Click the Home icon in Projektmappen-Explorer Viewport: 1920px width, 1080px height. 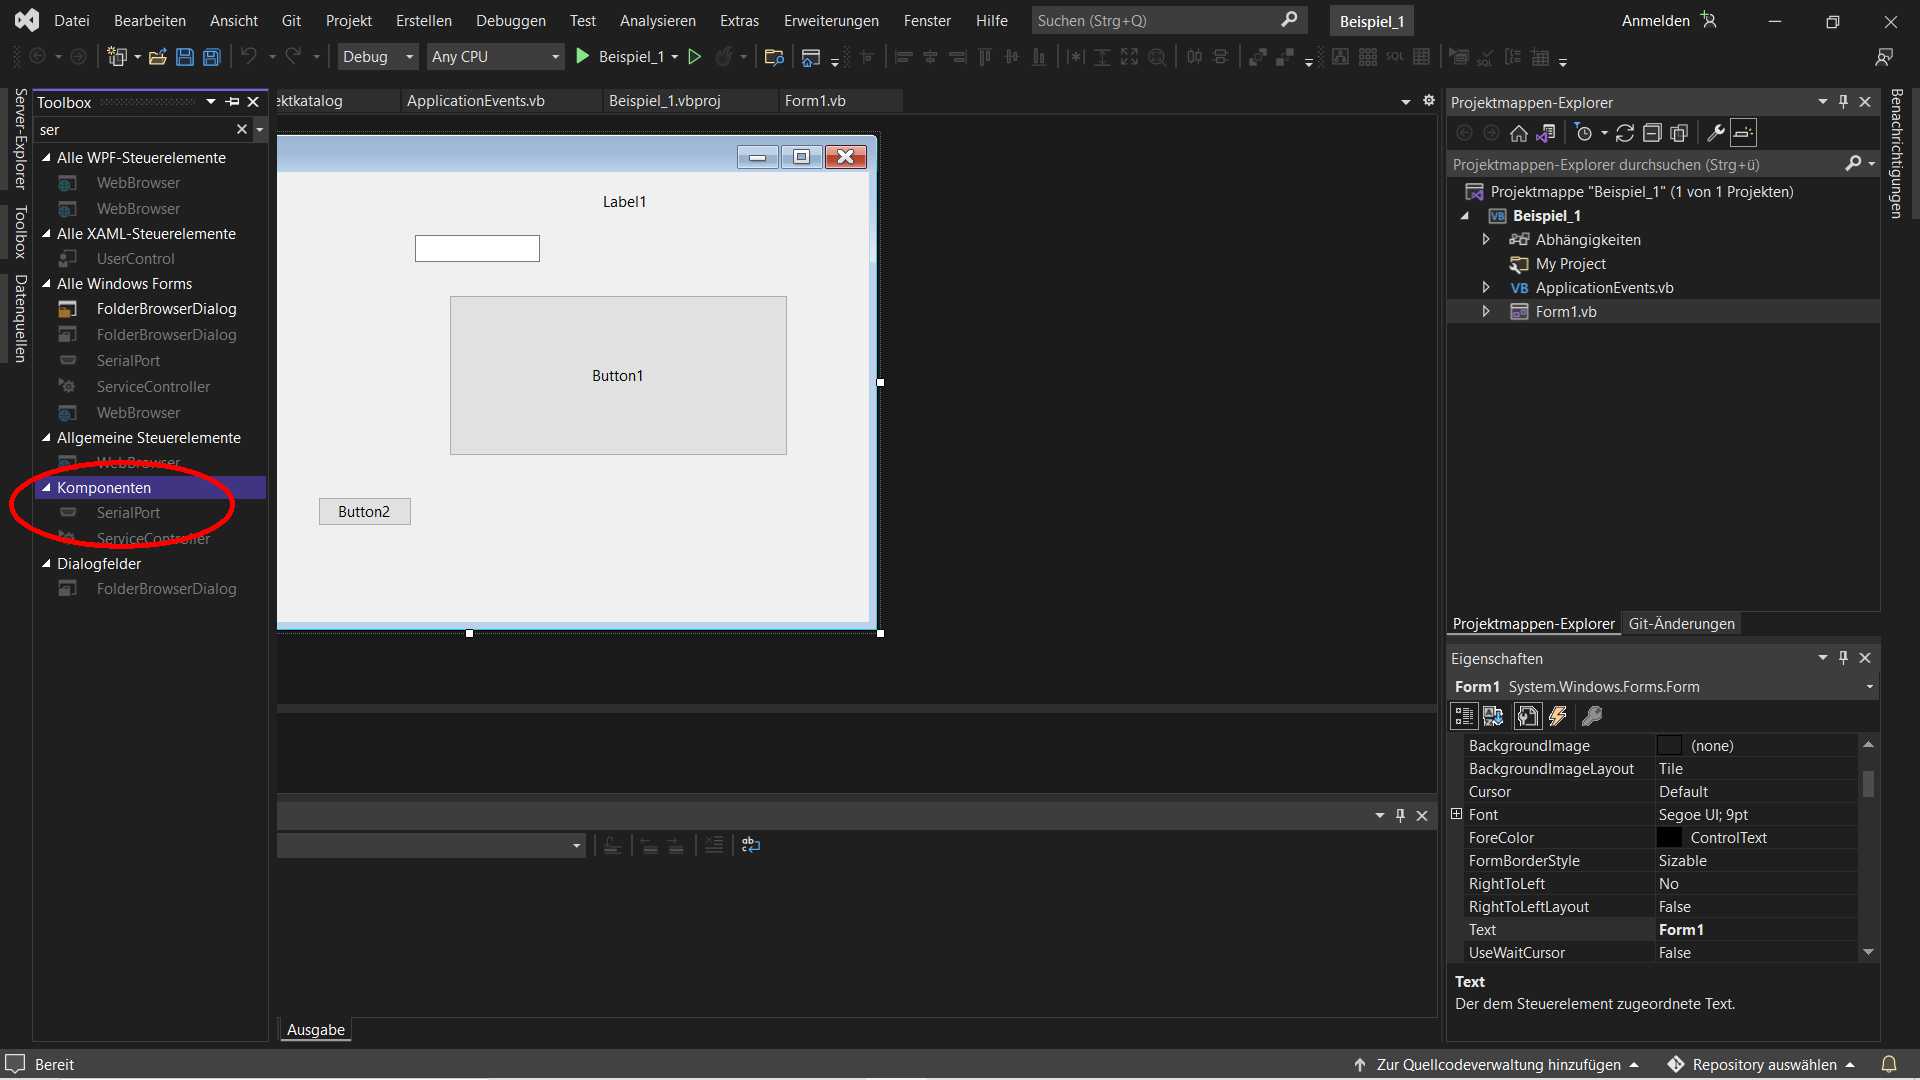(x=1519, y=133)
